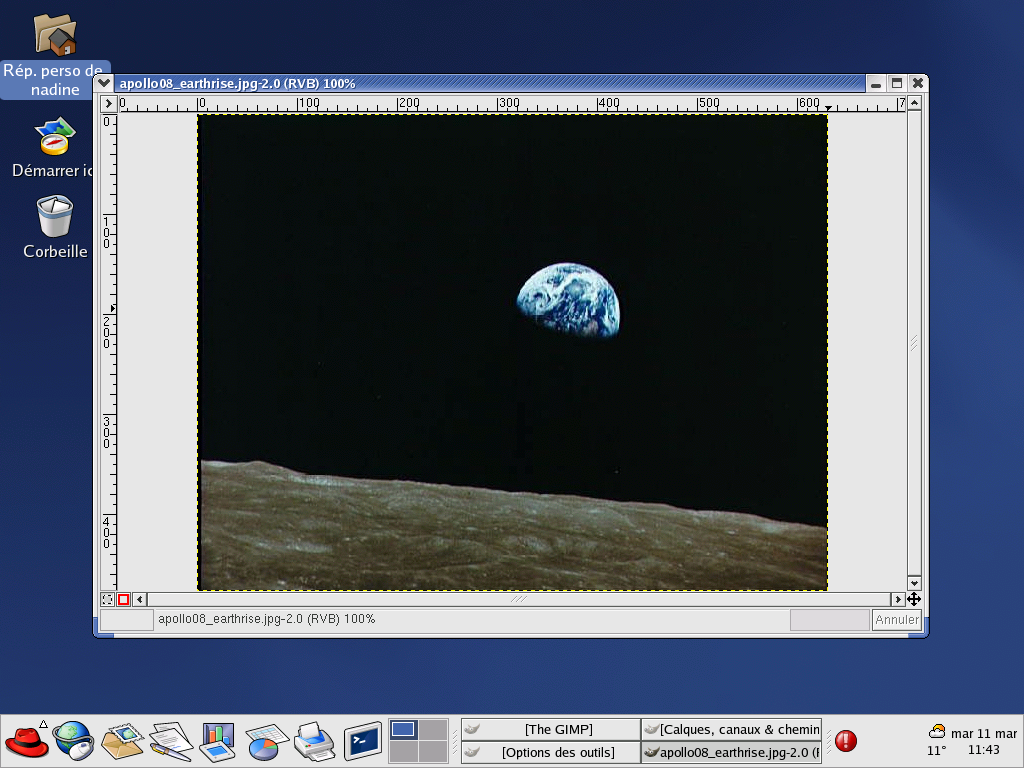Launch the presentation app panel icon
The width and height of the screenshot is (1024, 768).
(218, 741)
